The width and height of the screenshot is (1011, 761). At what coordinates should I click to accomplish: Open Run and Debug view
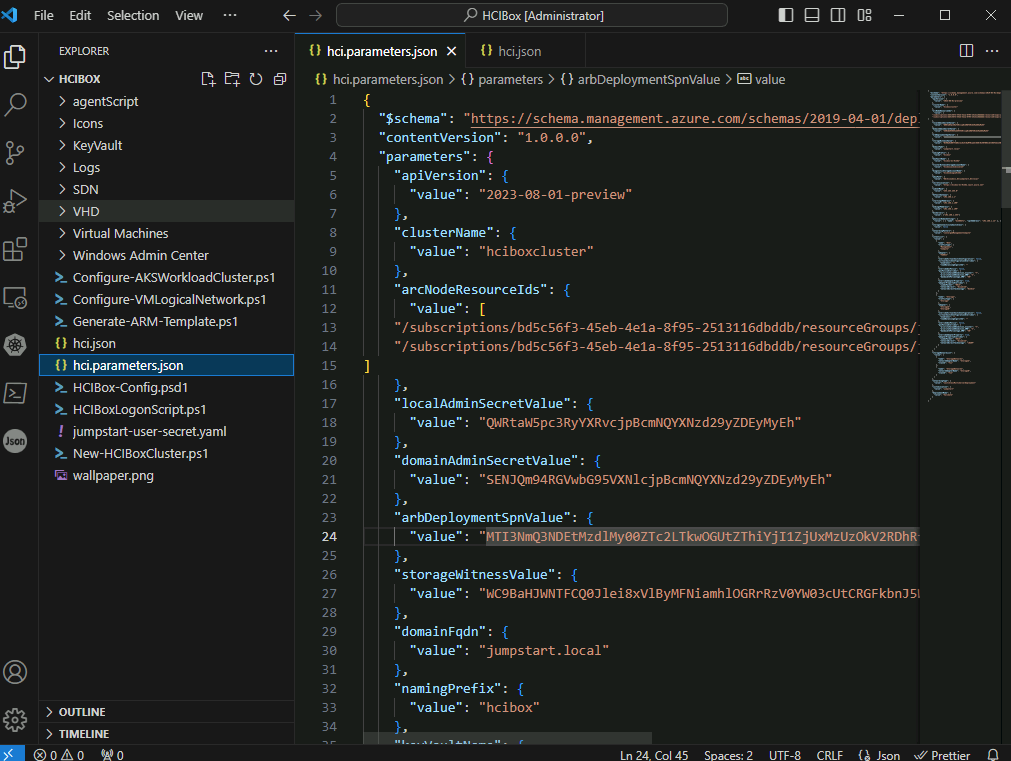tap(15, 201)
